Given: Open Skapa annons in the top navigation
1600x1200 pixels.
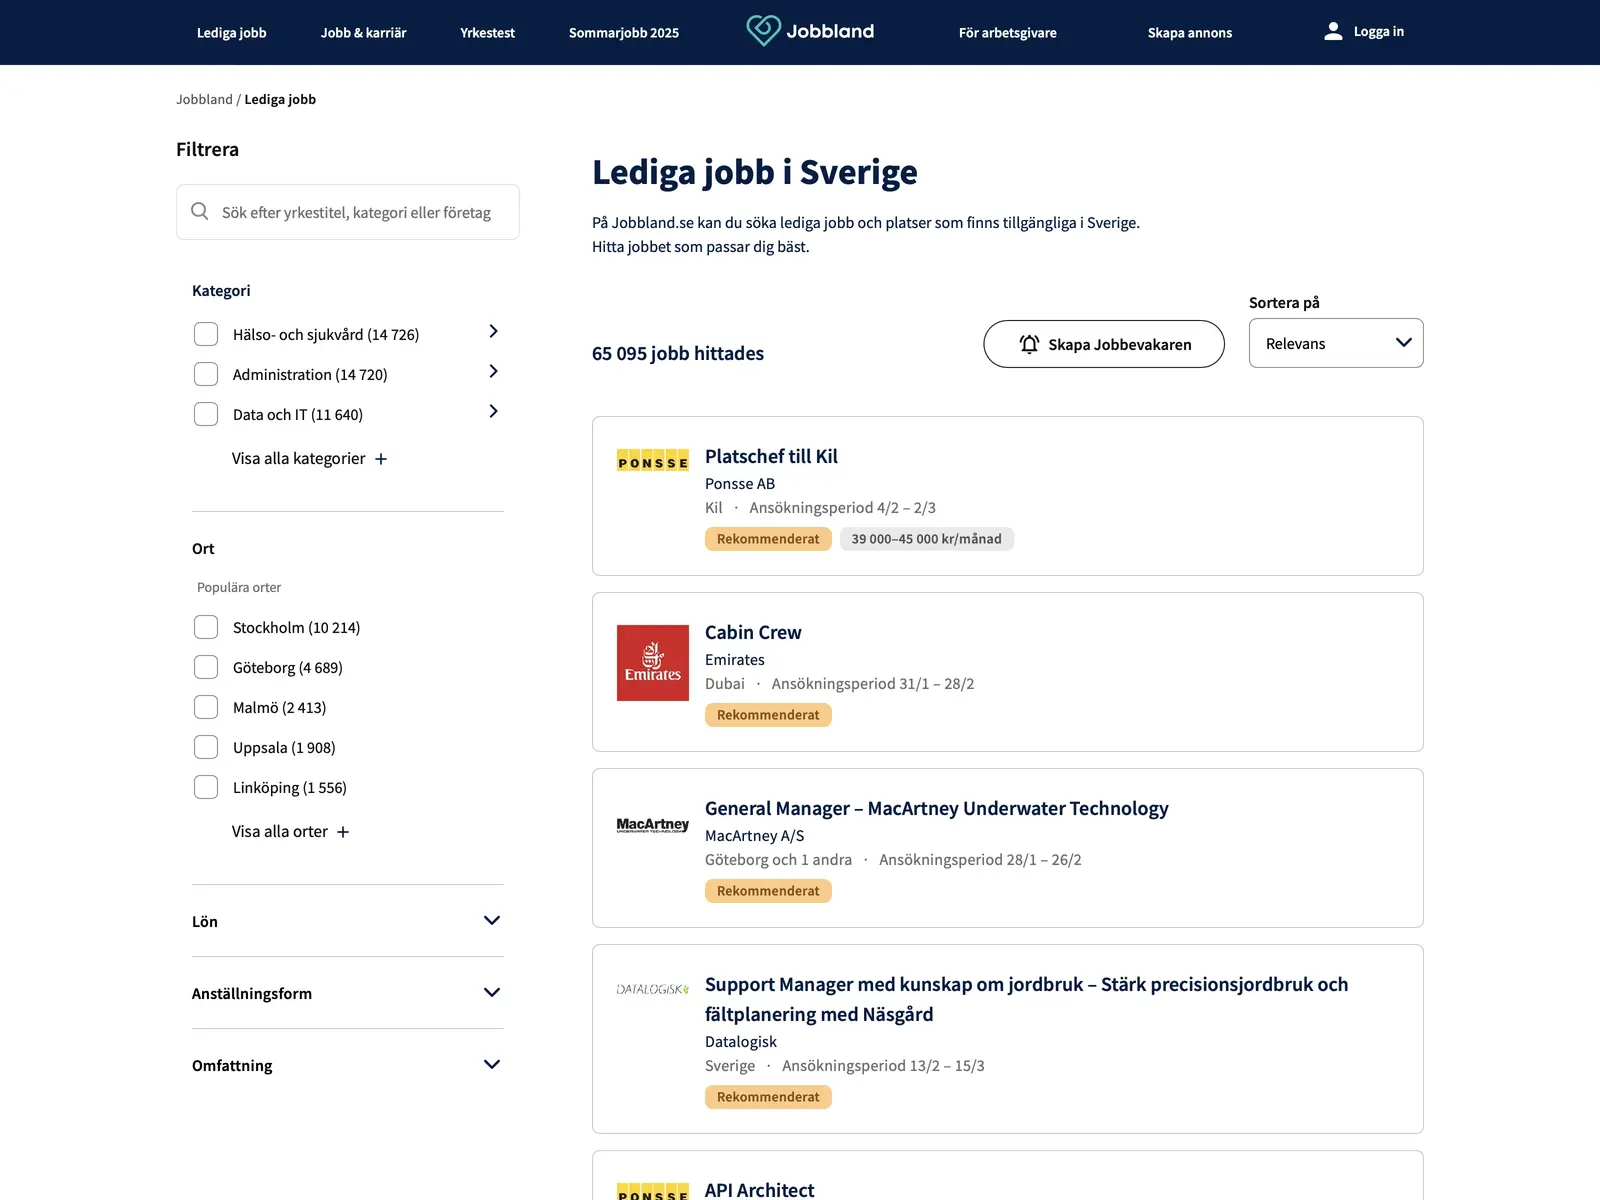Looking at the screenshot, I should click(x=1190, y=33).
